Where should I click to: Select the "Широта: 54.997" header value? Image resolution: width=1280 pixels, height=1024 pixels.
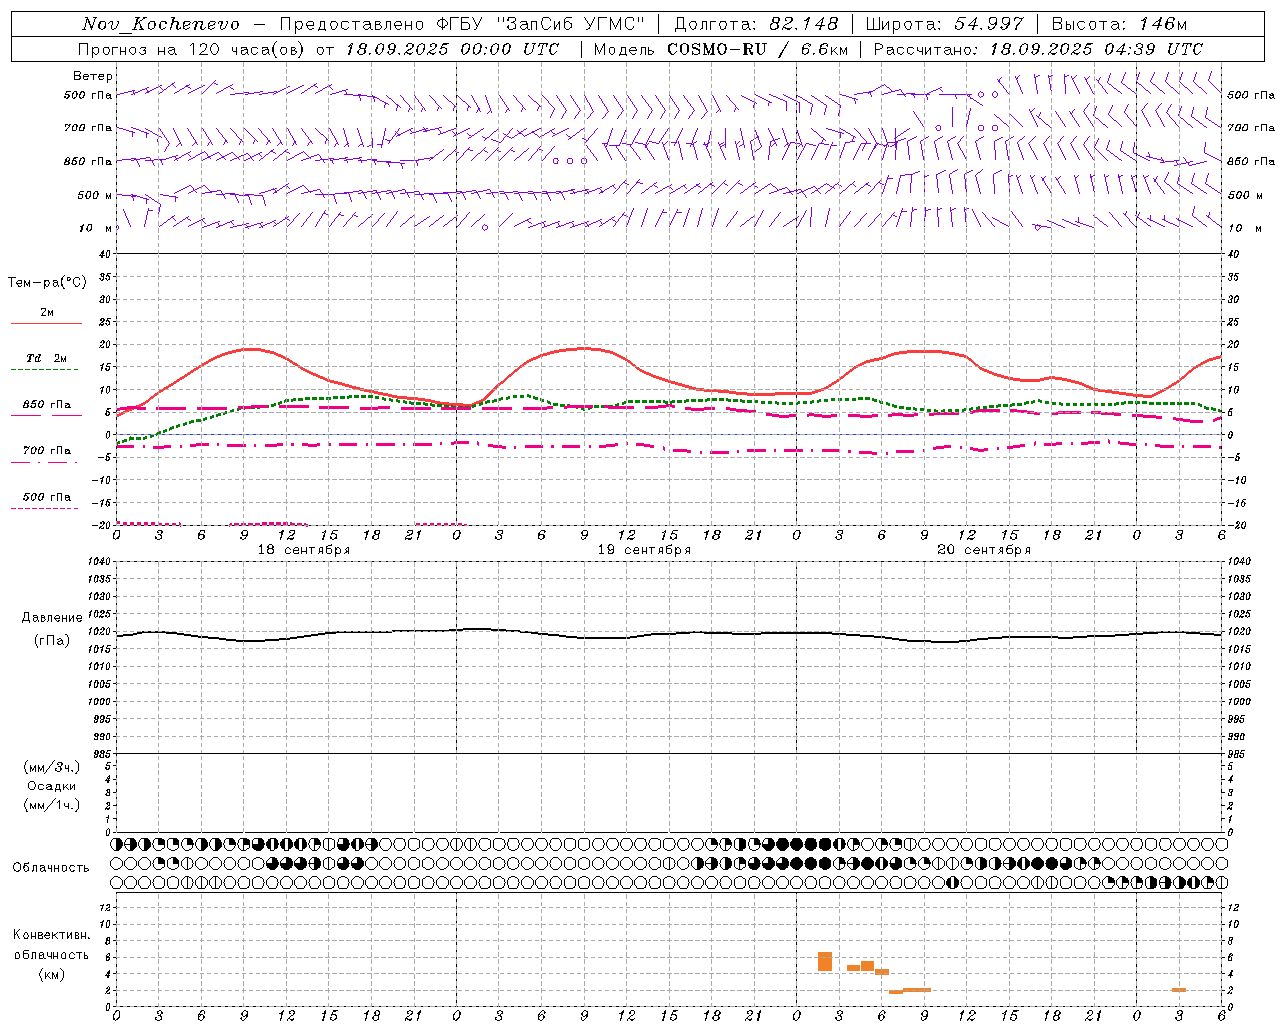(x=945, y=24)
